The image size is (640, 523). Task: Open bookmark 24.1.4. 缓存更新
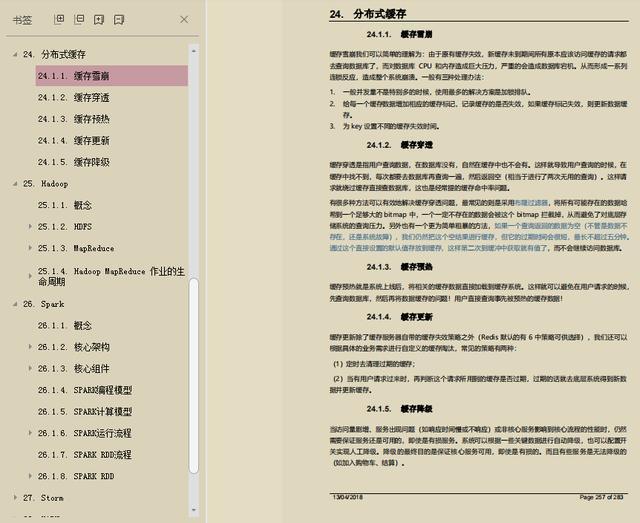[73, 141]
